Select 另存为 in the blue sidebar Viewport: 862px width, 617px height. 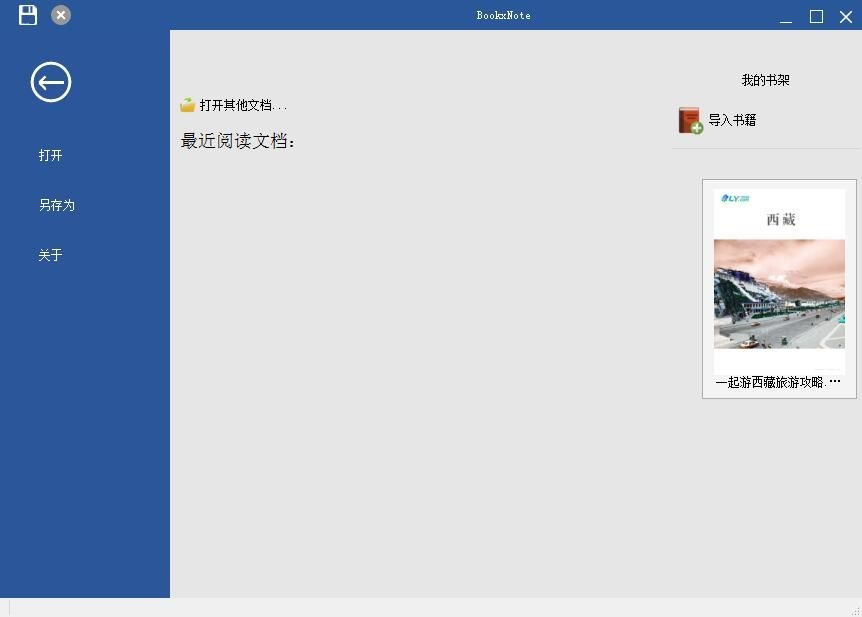(x=56, y=205)
